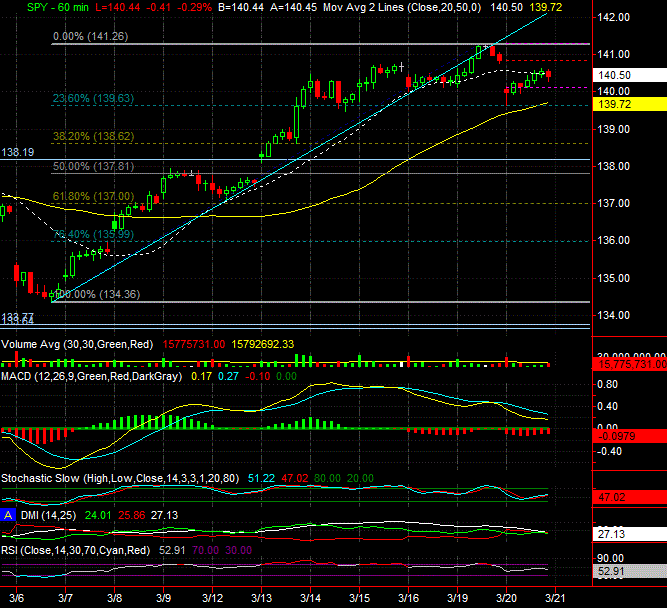Select the 0.00% (141.26) Fibonacci label
The image size is (667, 608).
click(91, 36)
